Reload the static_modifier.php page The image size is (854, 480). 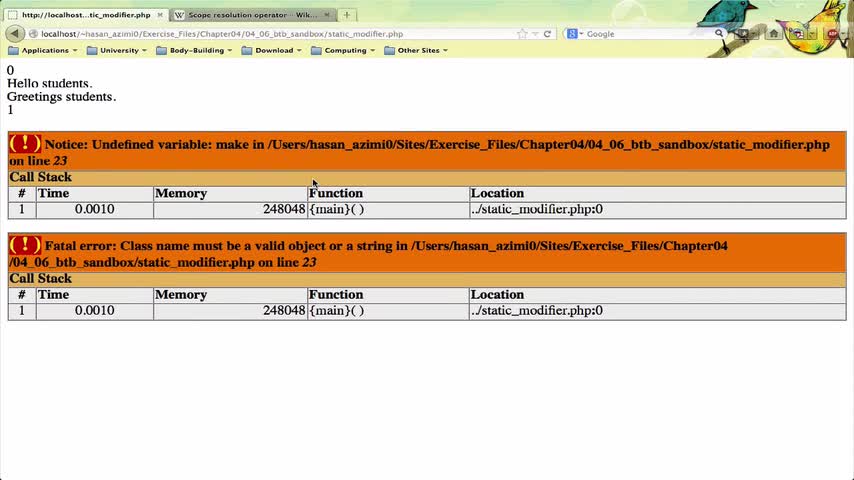547,34
